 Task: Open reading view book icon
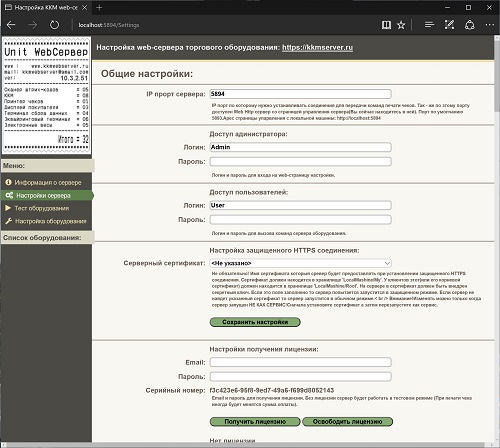click(386, 25)
